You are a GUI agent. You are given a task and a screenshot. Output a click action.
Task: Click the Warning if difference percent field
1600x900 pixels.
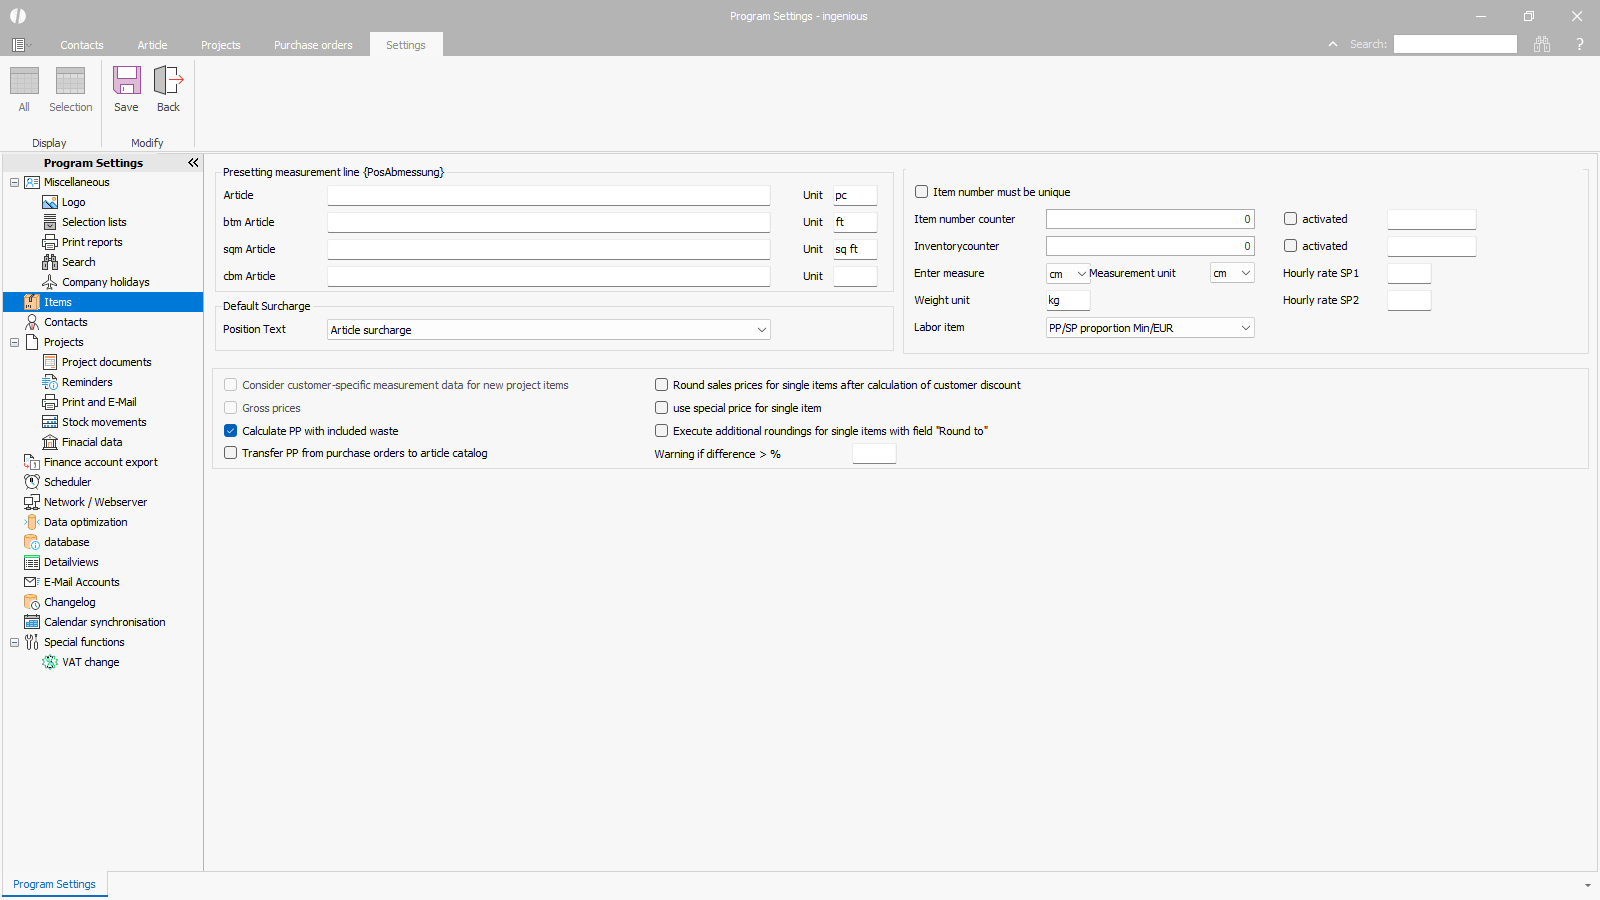click(x=873, y=454)
